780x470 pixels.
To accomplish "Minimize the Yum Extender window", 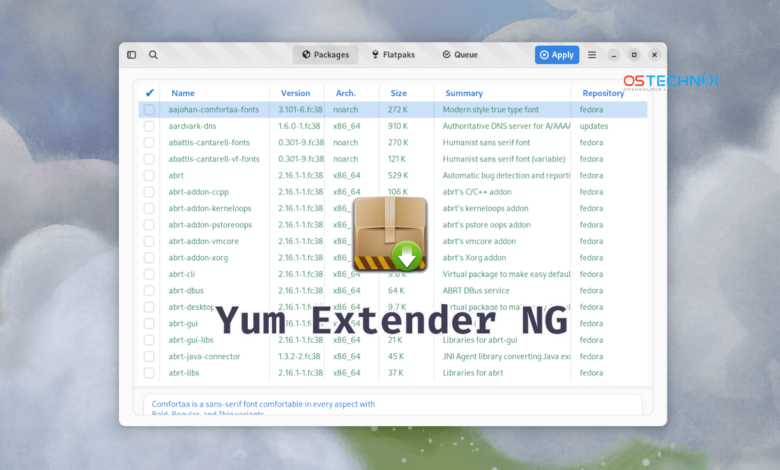I will click(614, 55).
